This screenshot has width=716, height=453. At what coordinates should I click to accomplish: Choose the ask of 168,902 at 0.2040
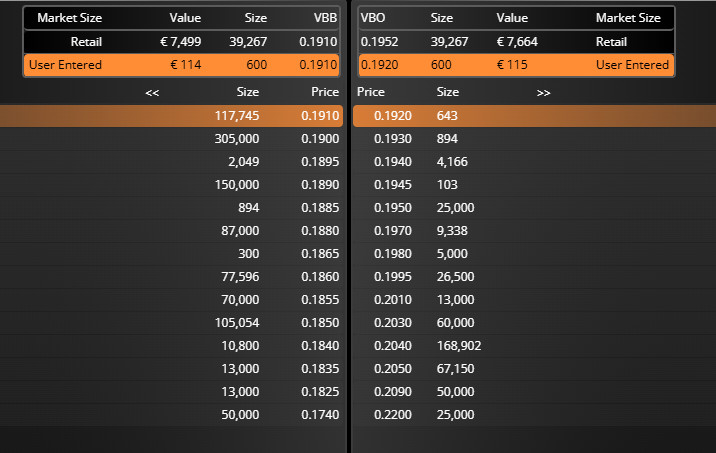pyautogui.click(x=534, y=346)
